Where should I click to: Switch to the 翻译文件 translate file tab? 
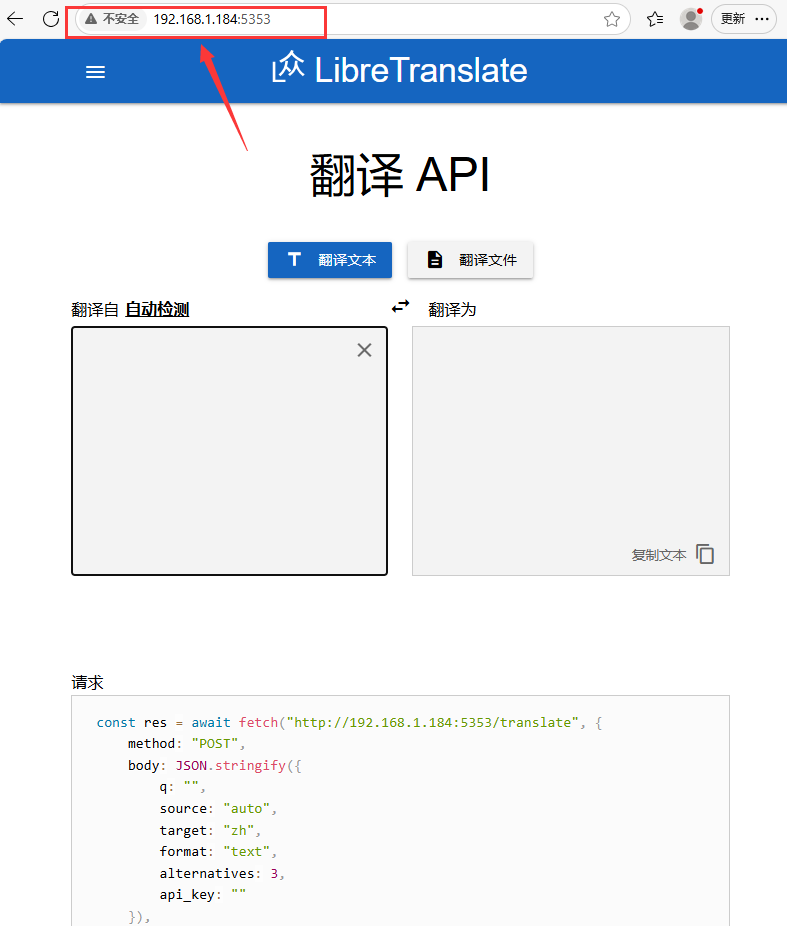(x=471, y=260)
